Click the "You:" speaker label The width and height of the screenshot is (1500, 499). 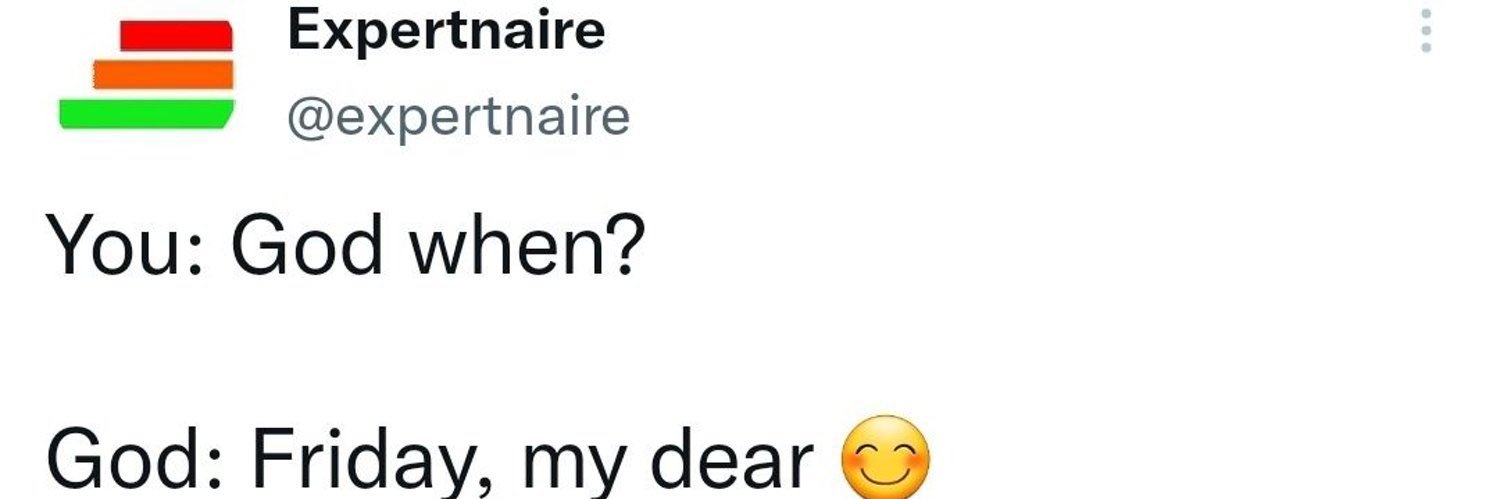[x=127, y=246]
